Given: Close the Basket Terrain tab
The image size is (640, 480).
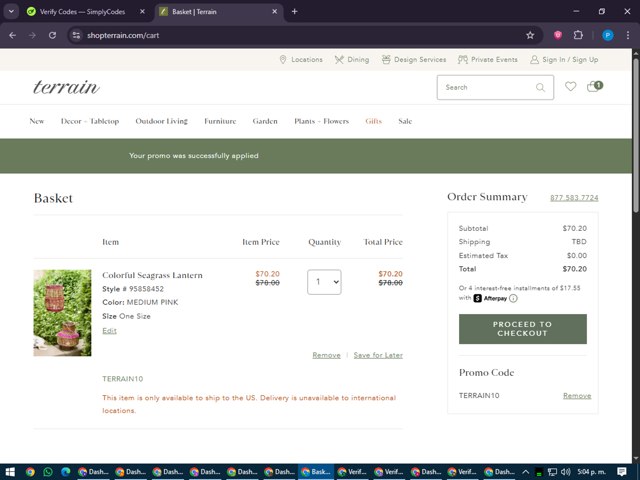Looking at the screenshot, I should click(x=275, y=11).
